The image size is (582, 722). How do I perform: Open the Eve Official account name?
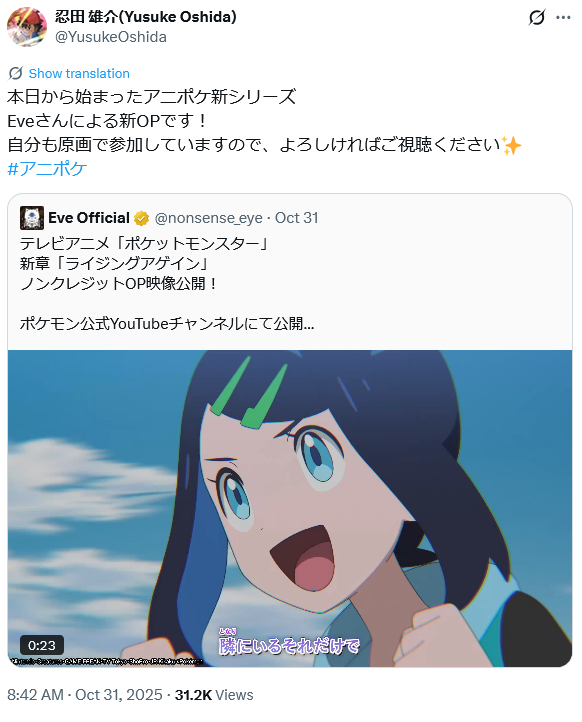89,218
